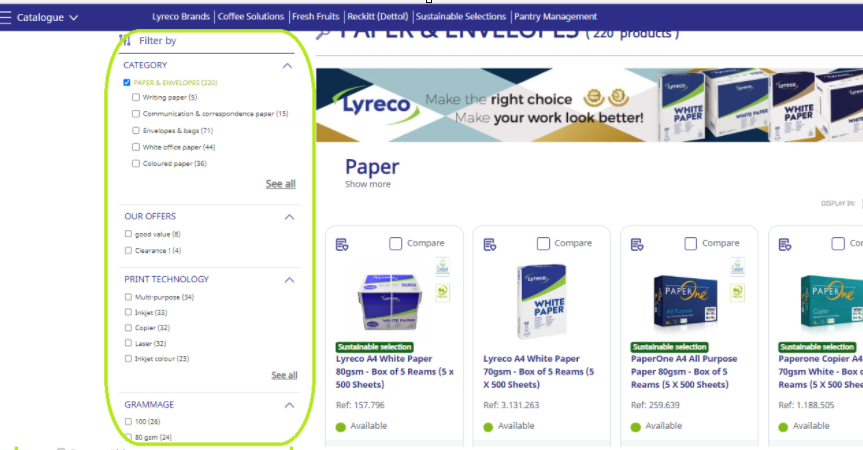Image resolution: width=863 pixels, height=450 pixels.
Task: Click See all under PRINT TECHNOLOGY
Action: point(284,375)
